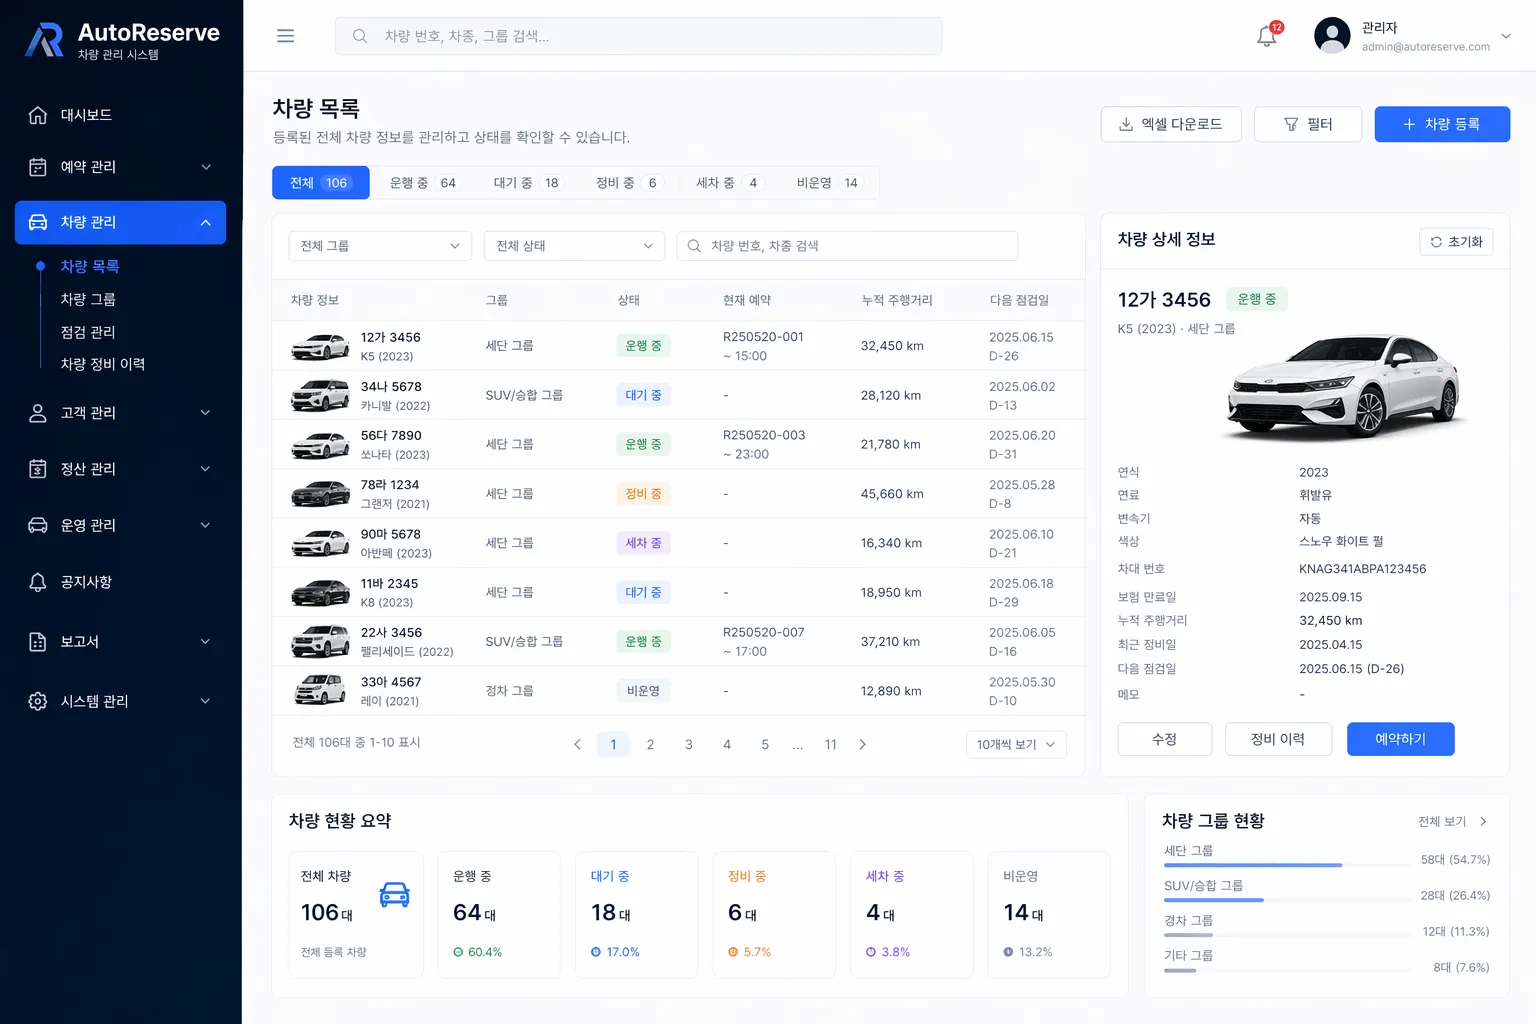Select the 비운영 14 tab
The height and width of the screenshot is (1024, 1536).
828,183
